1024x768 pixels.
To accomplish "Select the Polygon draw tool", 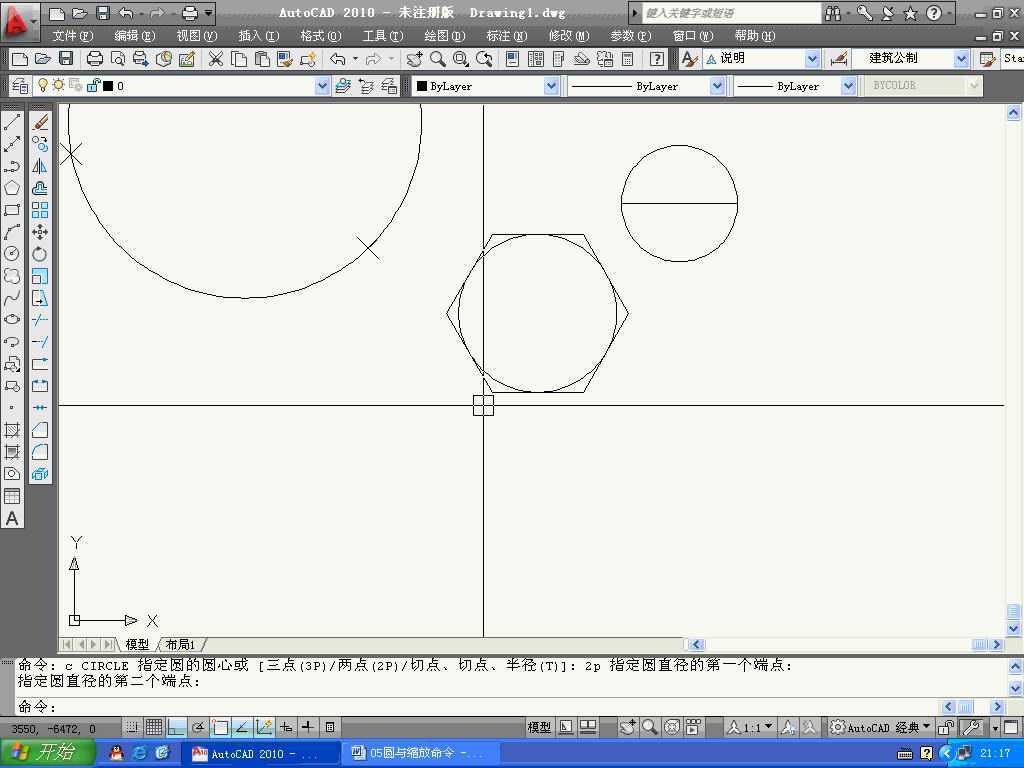I will [x=12, y=188].
